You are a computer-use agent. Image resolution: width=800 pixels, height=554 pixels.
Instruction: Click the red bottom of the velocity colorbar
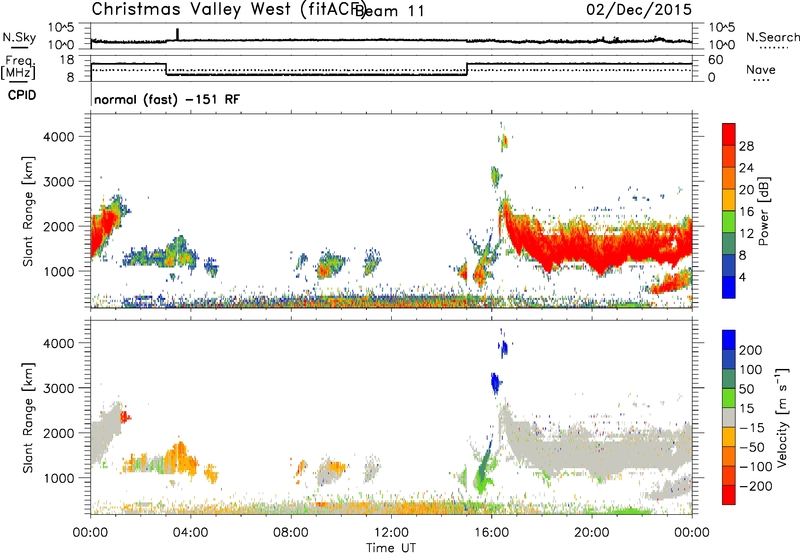(x=729, y=495)
